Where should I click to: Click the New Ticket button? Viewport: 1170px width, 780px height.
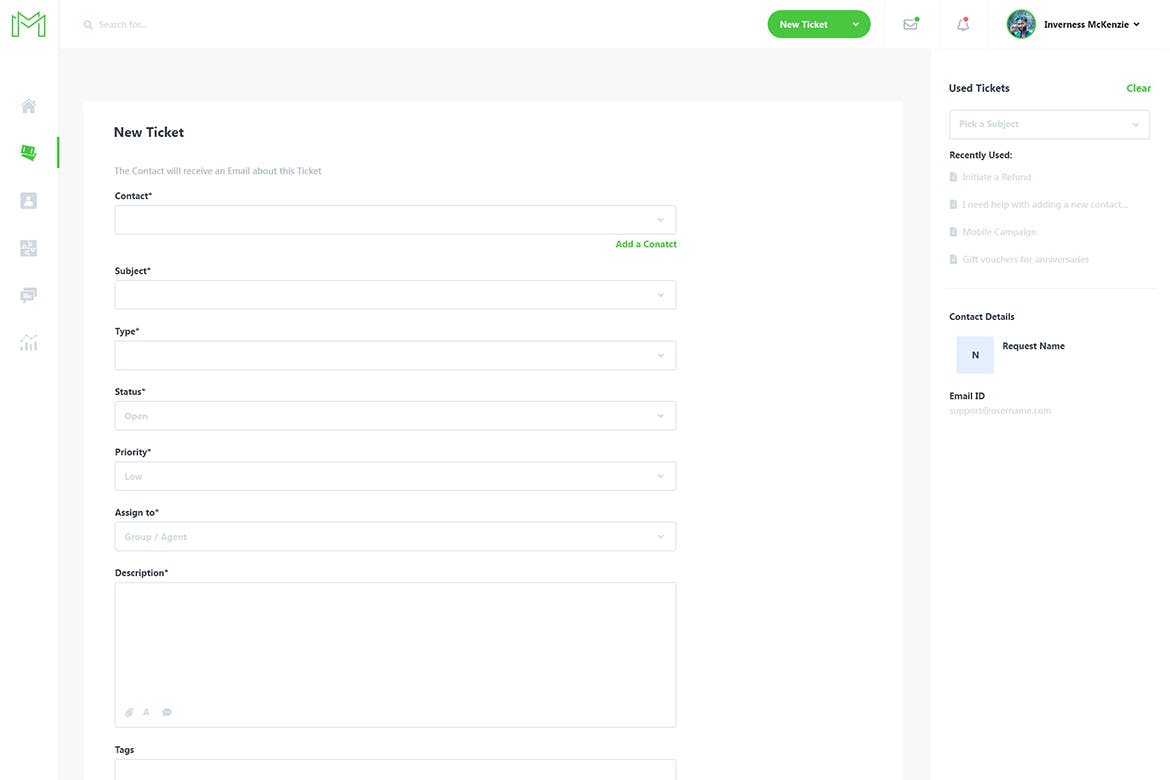[x=804, y=25]
